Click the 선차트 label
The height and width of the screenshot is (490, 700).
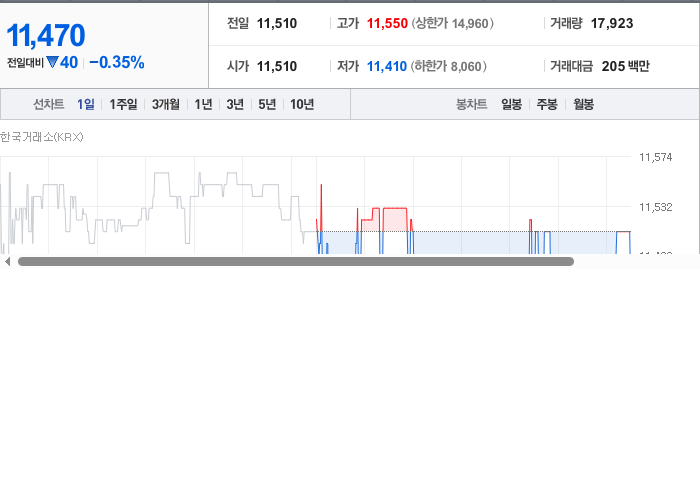[49, 104]
